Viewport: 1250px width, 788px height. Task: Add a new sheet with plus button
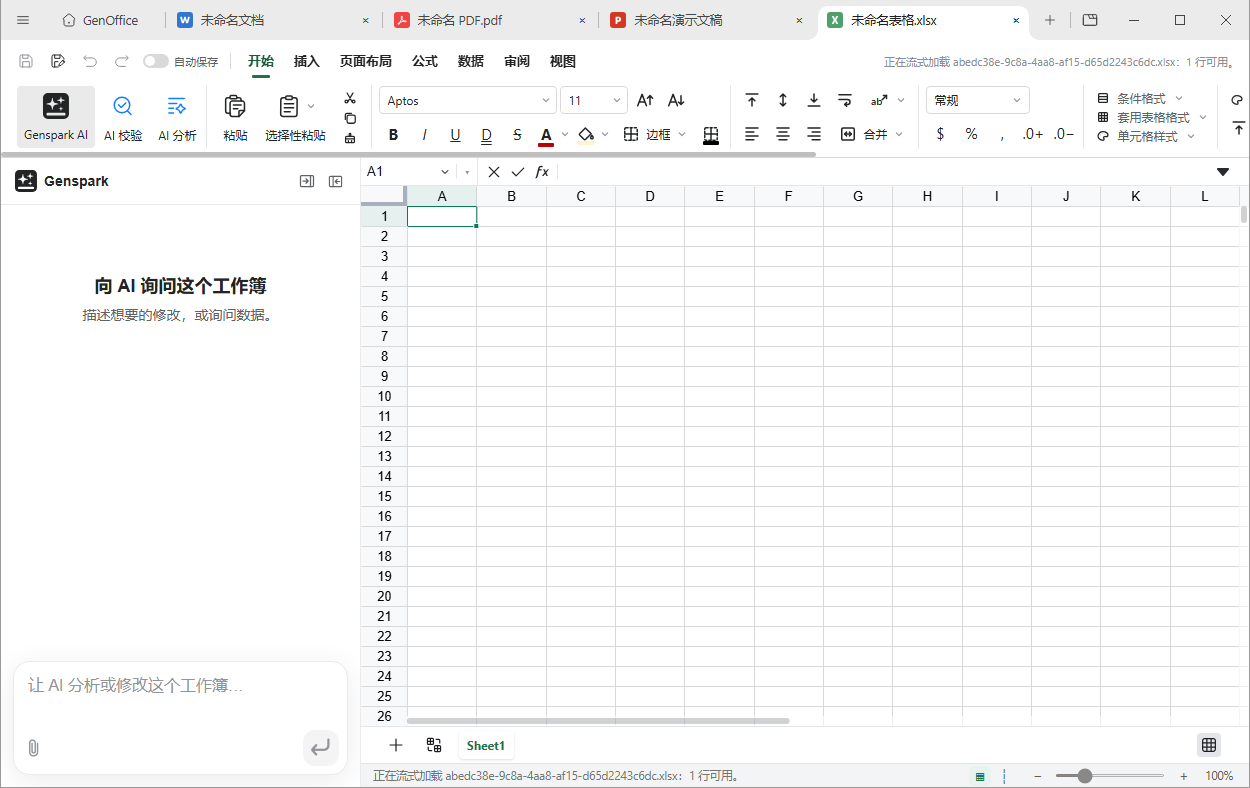pyautogui.click(x=396, y=745)
